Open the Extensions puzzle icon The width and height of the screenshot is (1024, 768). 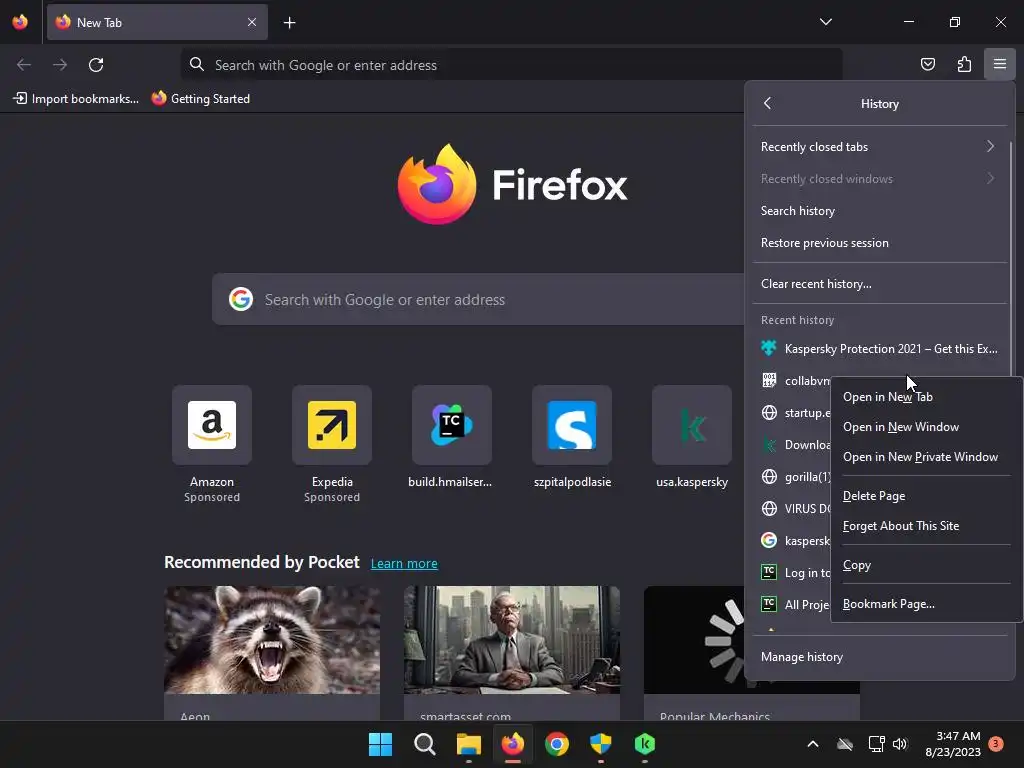964,64
